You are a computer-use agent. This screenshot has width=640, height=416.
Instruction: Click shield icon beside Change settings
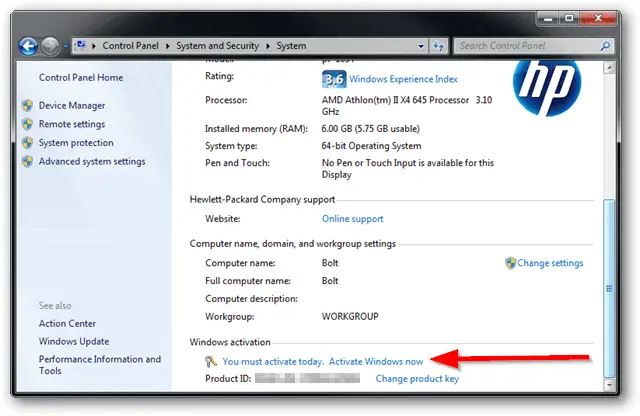(x=510, y=263)
